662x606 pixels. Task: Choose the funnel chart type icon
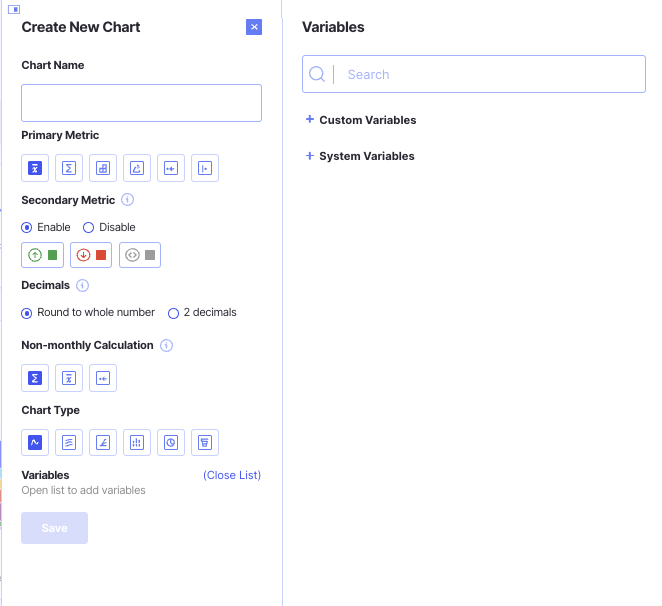click(x=205, y=442)
